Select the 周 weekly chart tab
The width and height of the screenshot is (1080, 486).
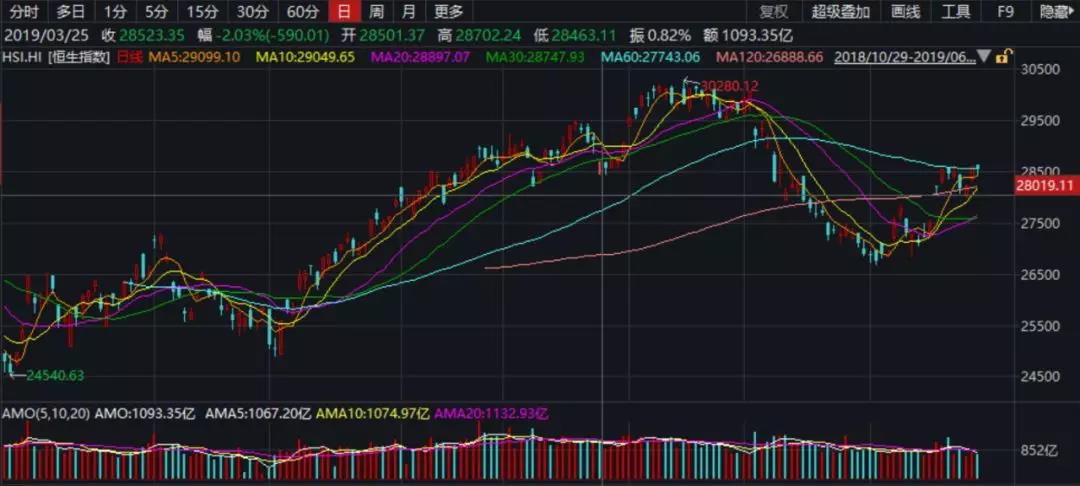click(x=376, y=11)
